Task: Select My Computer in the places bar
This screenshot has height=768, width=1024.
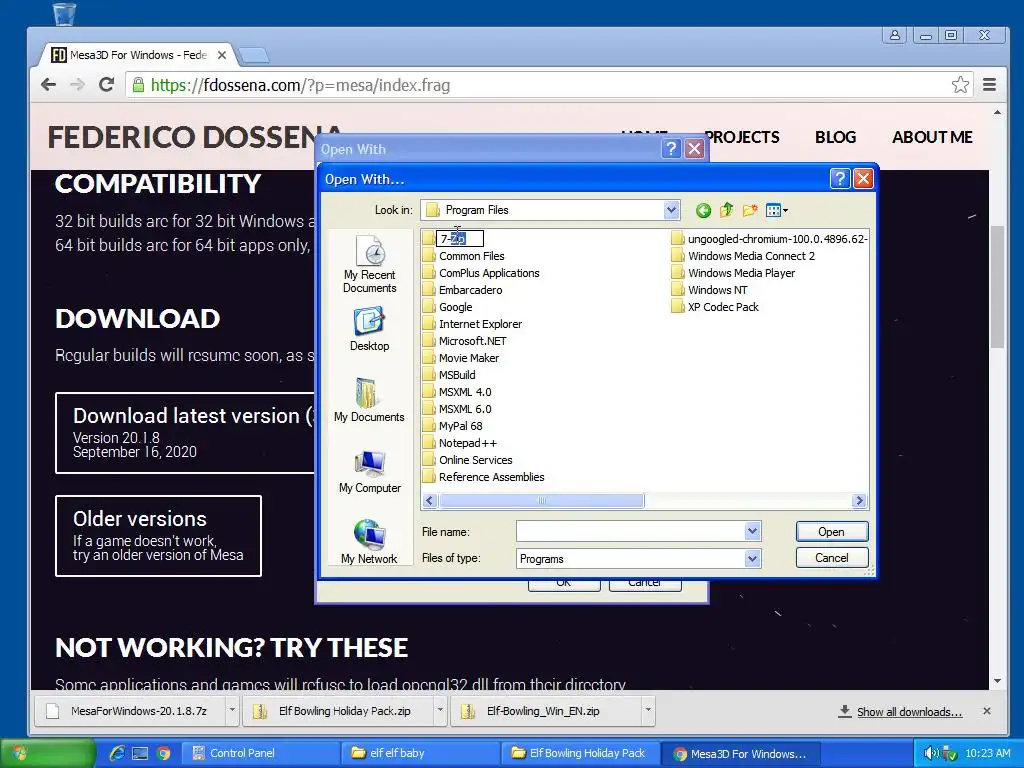Action: (x=370, y=471)
